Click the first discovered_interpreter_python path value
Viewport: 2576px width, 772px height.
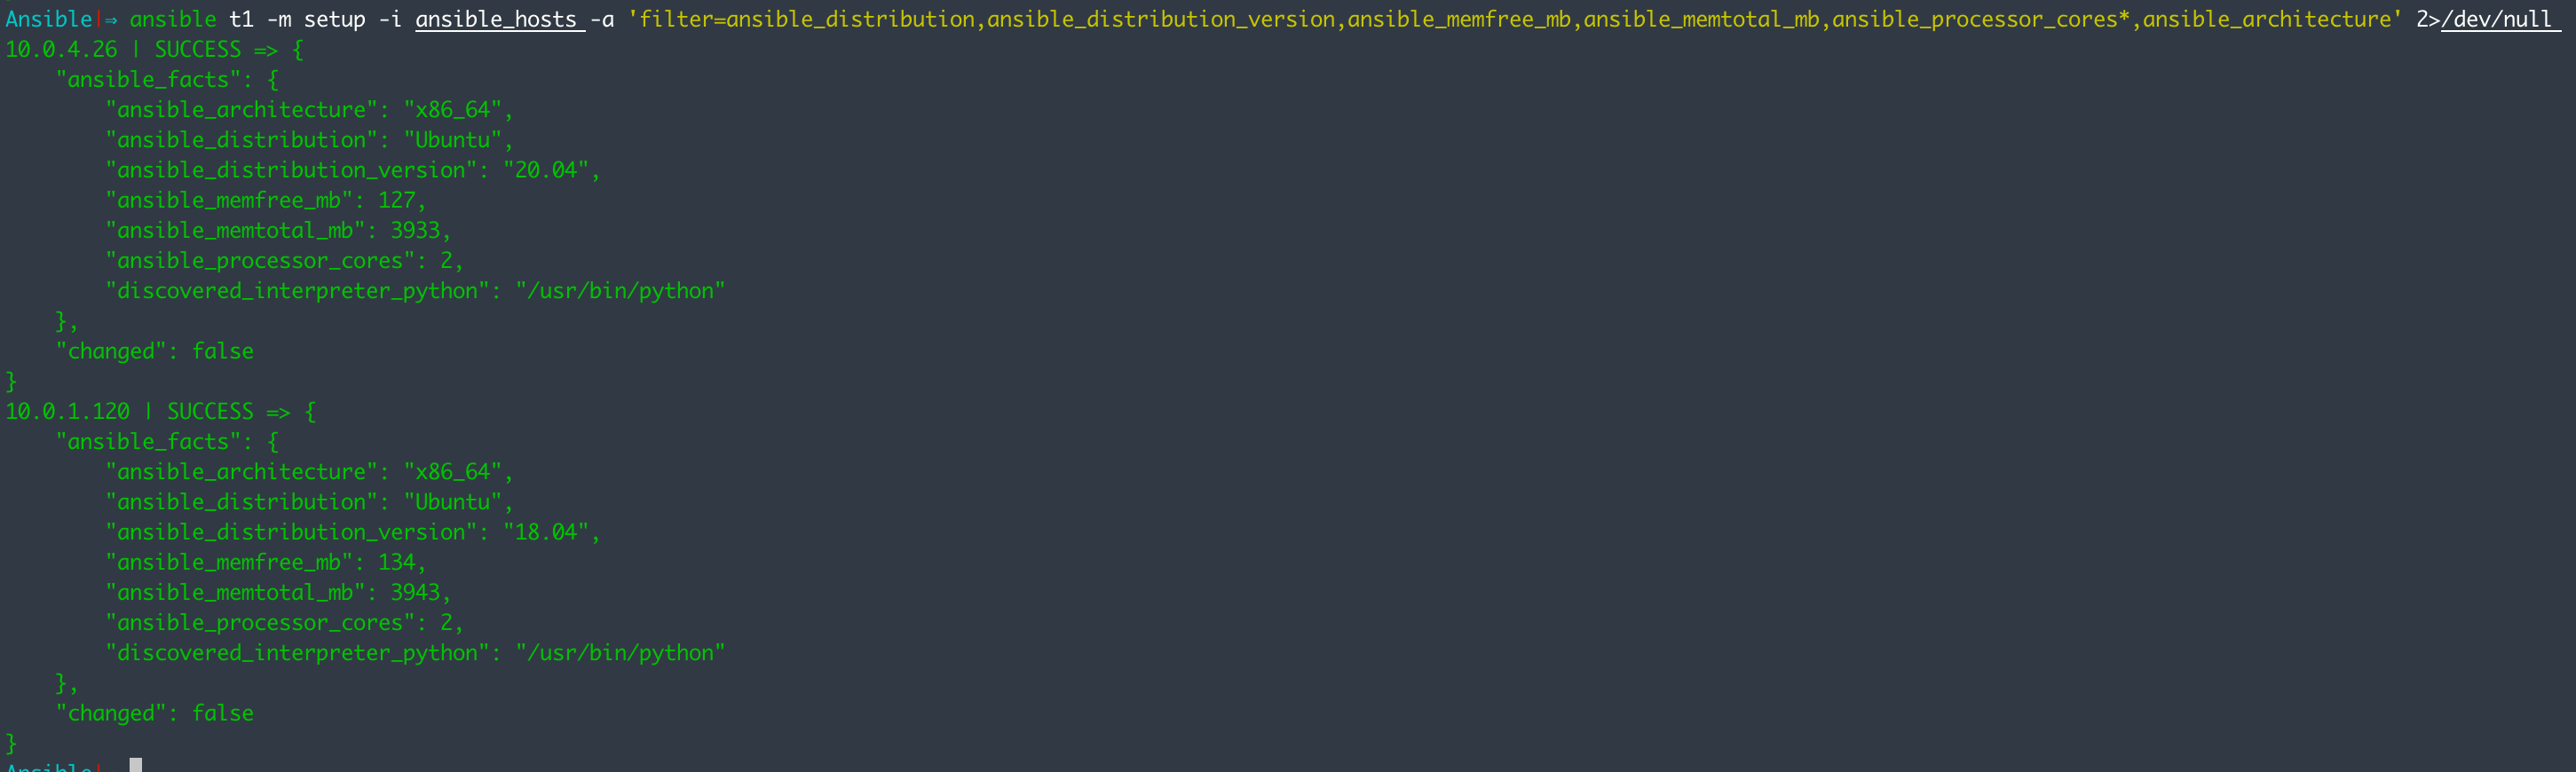pyautogui.click(x=620, y=291)
